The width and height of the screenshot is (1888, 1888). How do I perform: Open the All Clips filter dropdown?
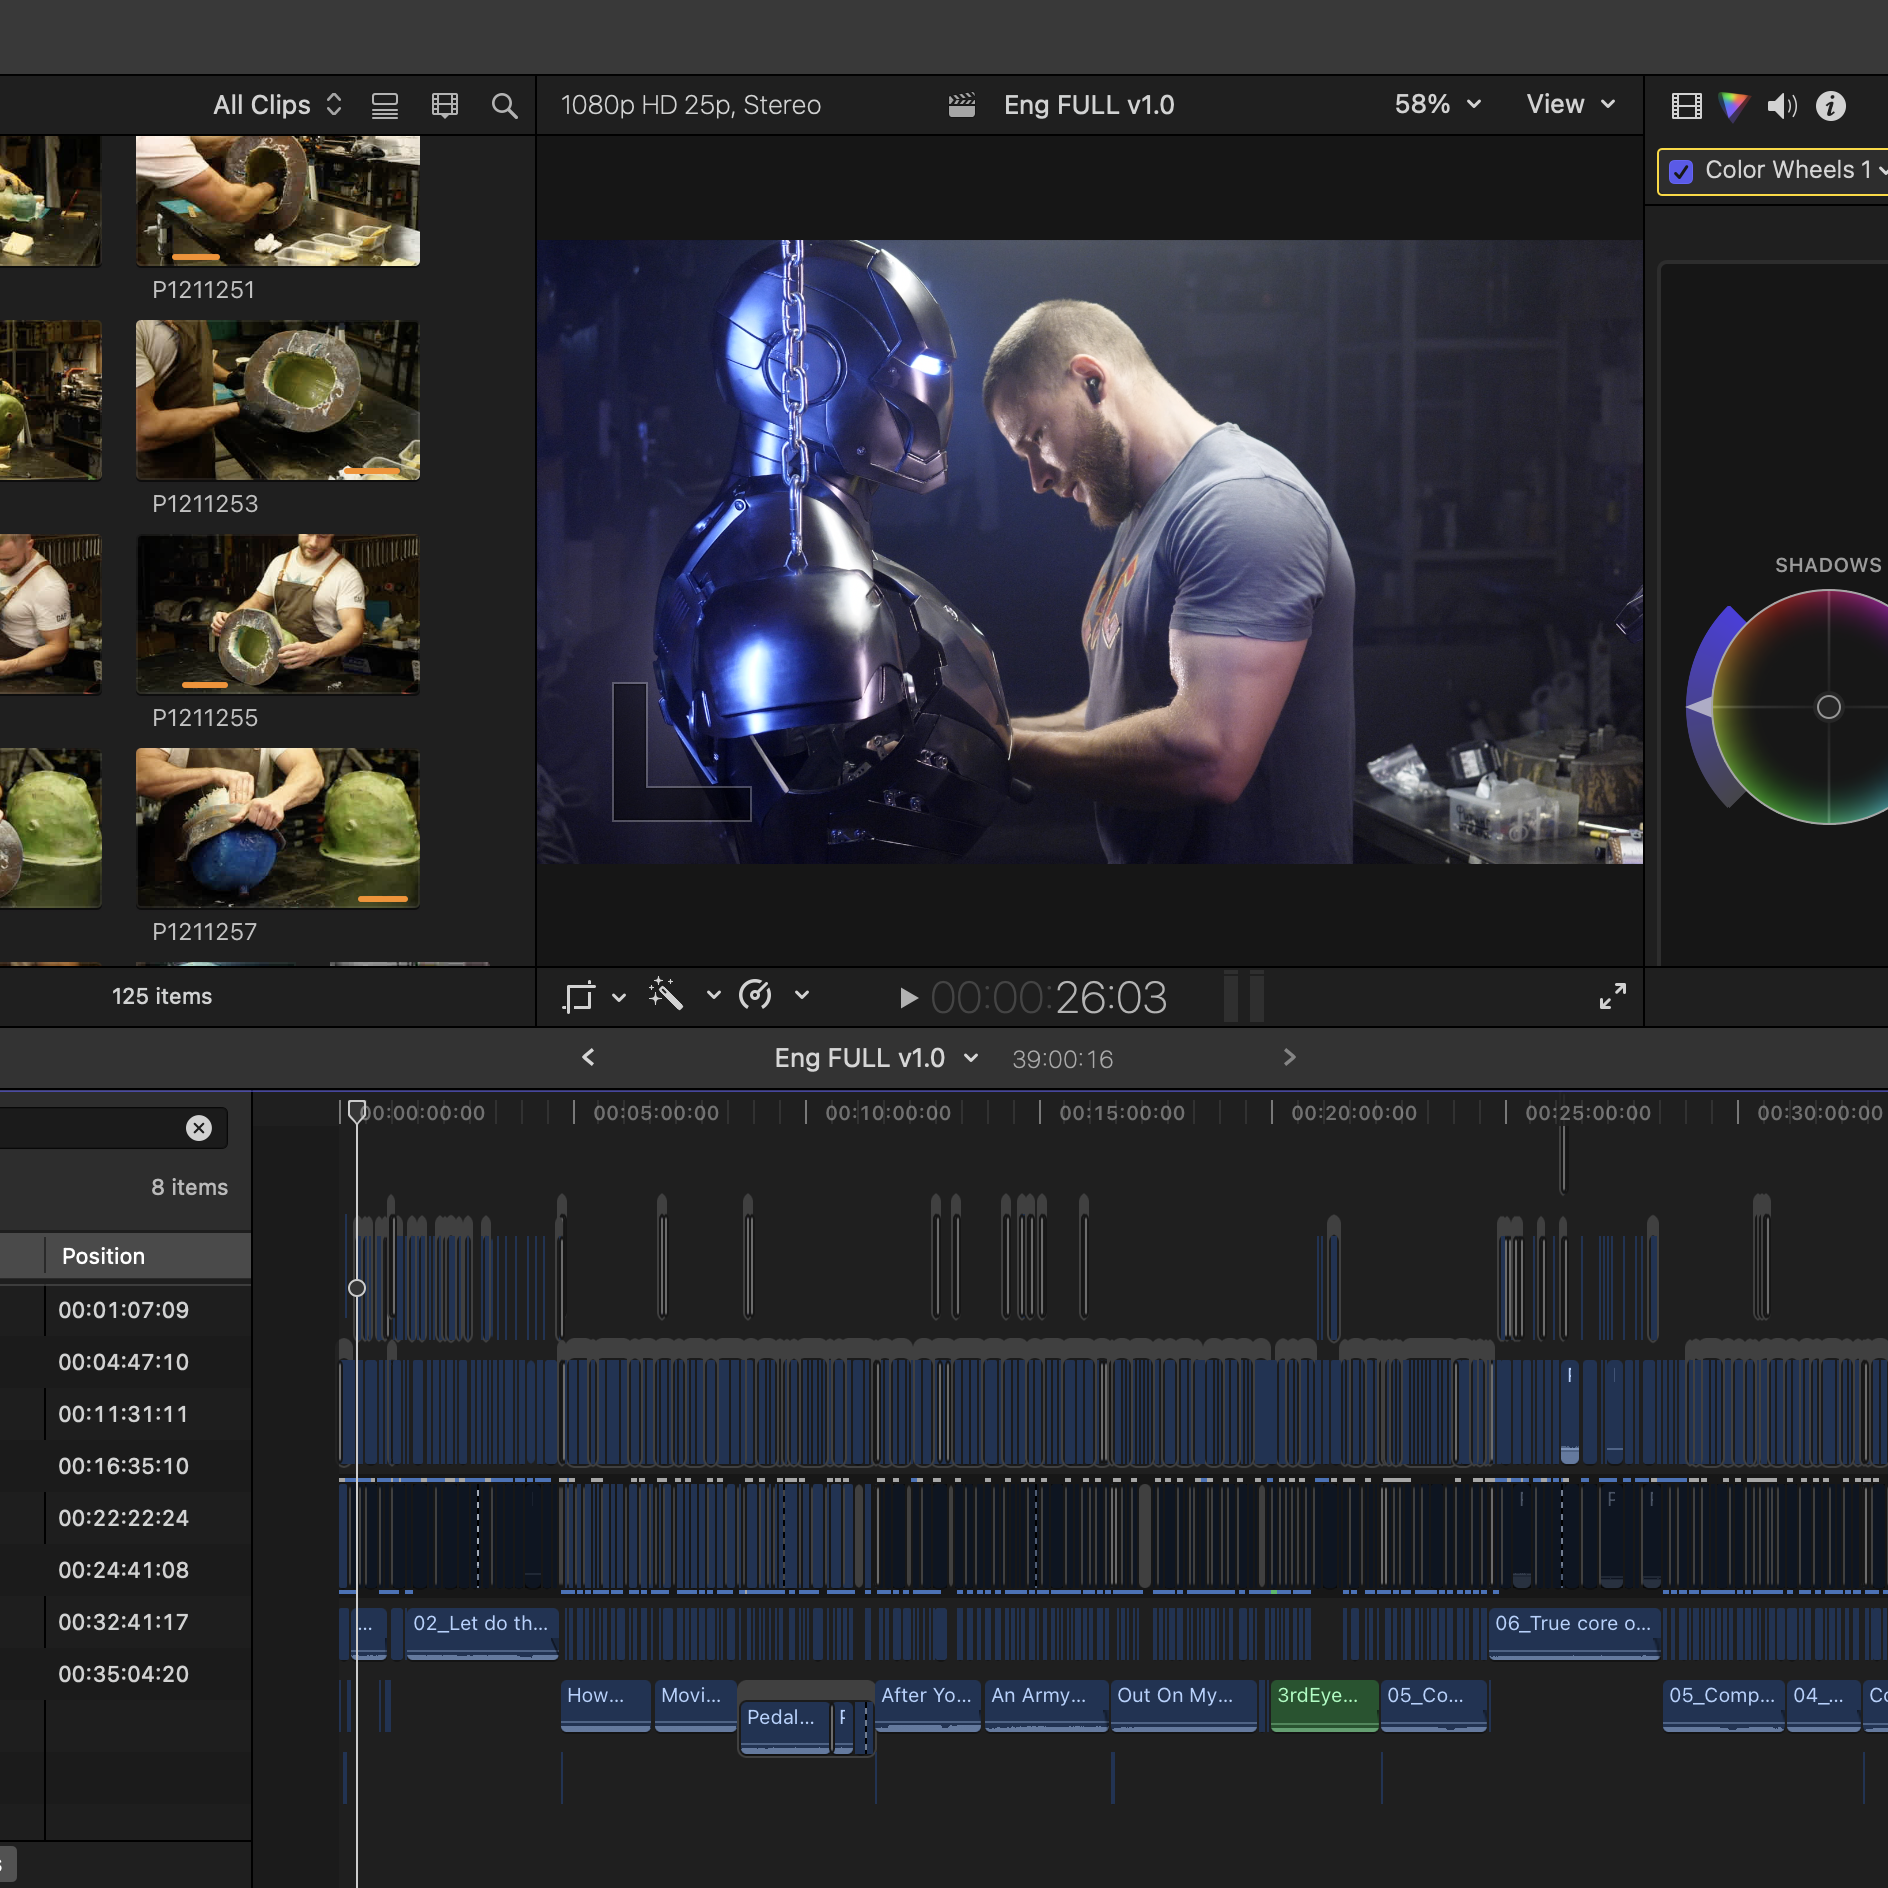(x=277, y=105)
